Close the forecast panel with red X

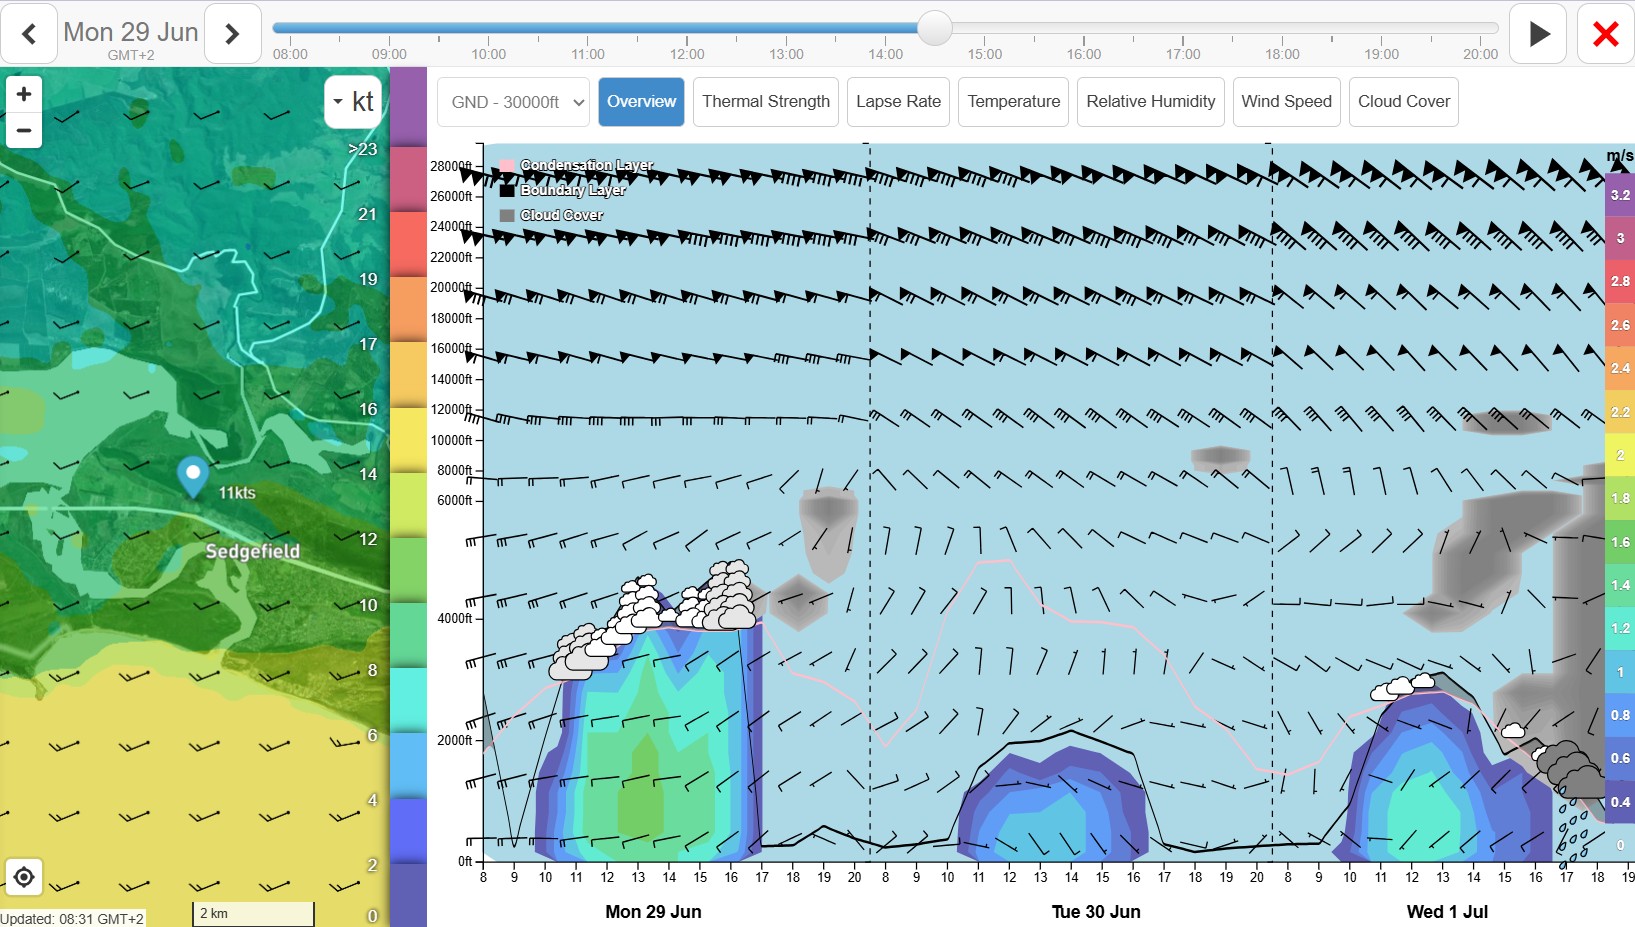coord(1605,34)
